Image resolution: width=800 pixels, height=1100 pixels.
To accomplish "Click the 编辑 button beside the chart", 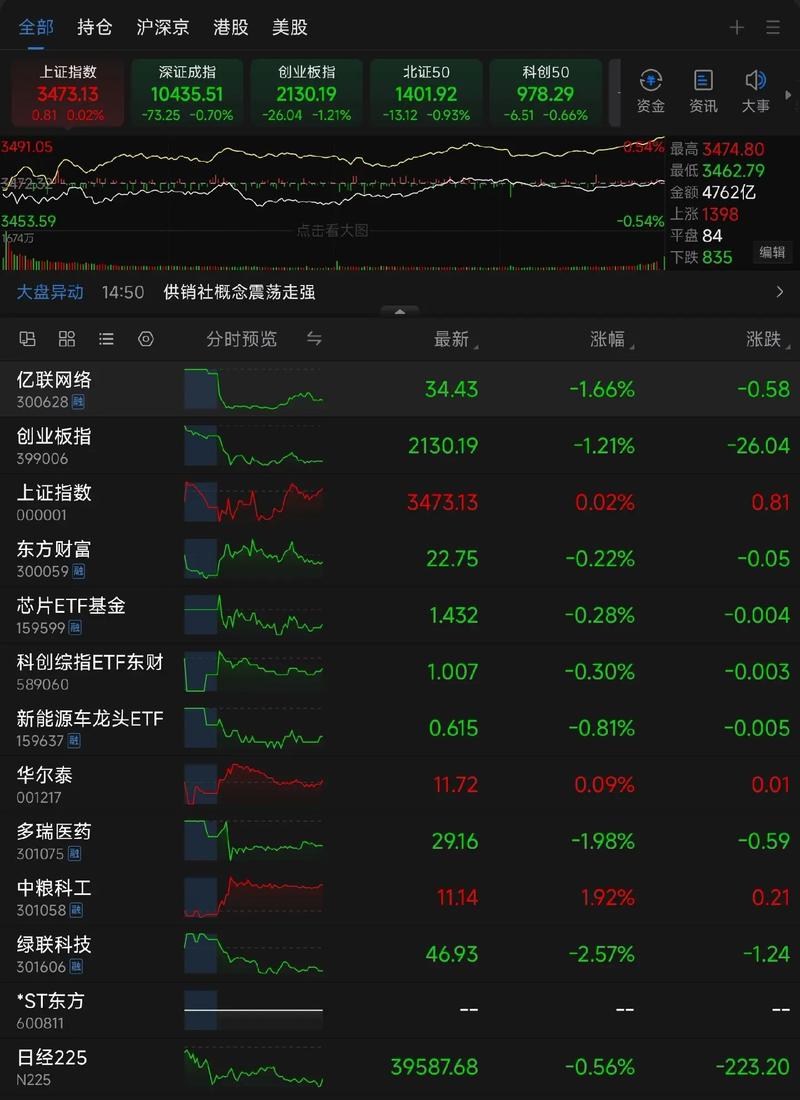I will 772,252.
